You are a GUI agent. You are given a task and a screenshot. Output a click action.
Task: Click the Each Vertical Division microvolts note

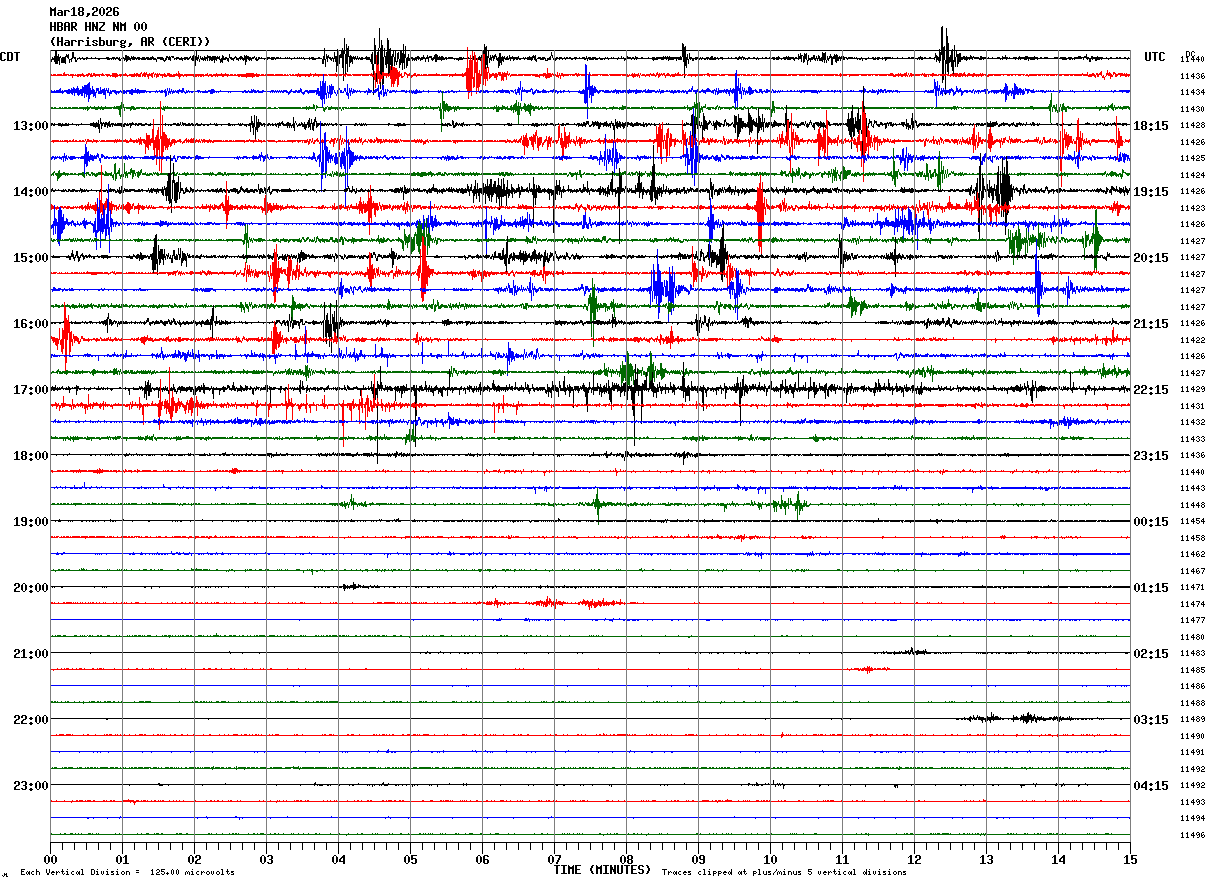[127, 873]
